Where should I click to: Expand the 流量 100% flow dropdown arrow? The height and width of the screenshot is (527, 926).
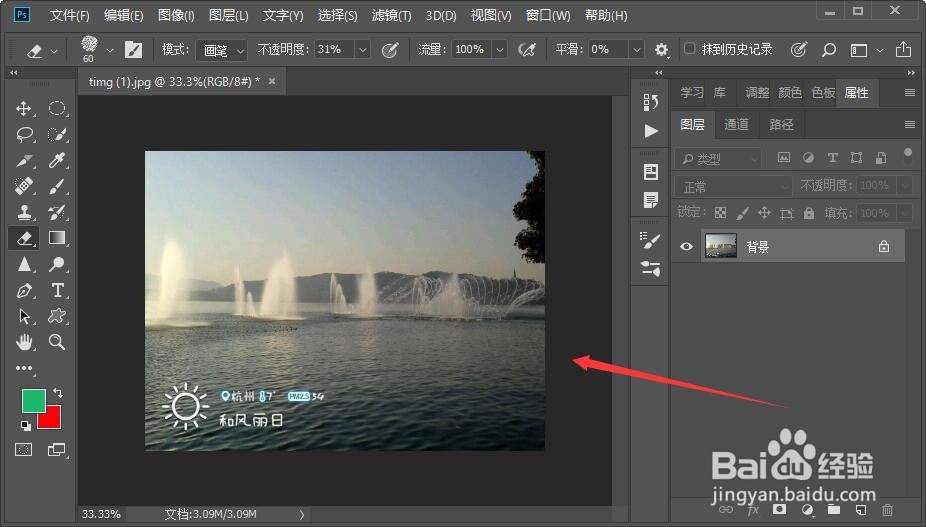(x=500, y=50)
